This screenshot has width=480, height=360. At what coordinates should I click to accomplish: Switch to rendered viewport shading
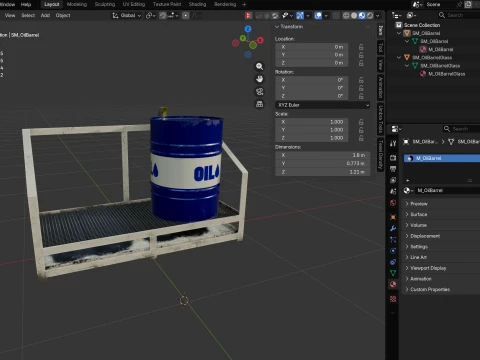click(x=370, y=15)
